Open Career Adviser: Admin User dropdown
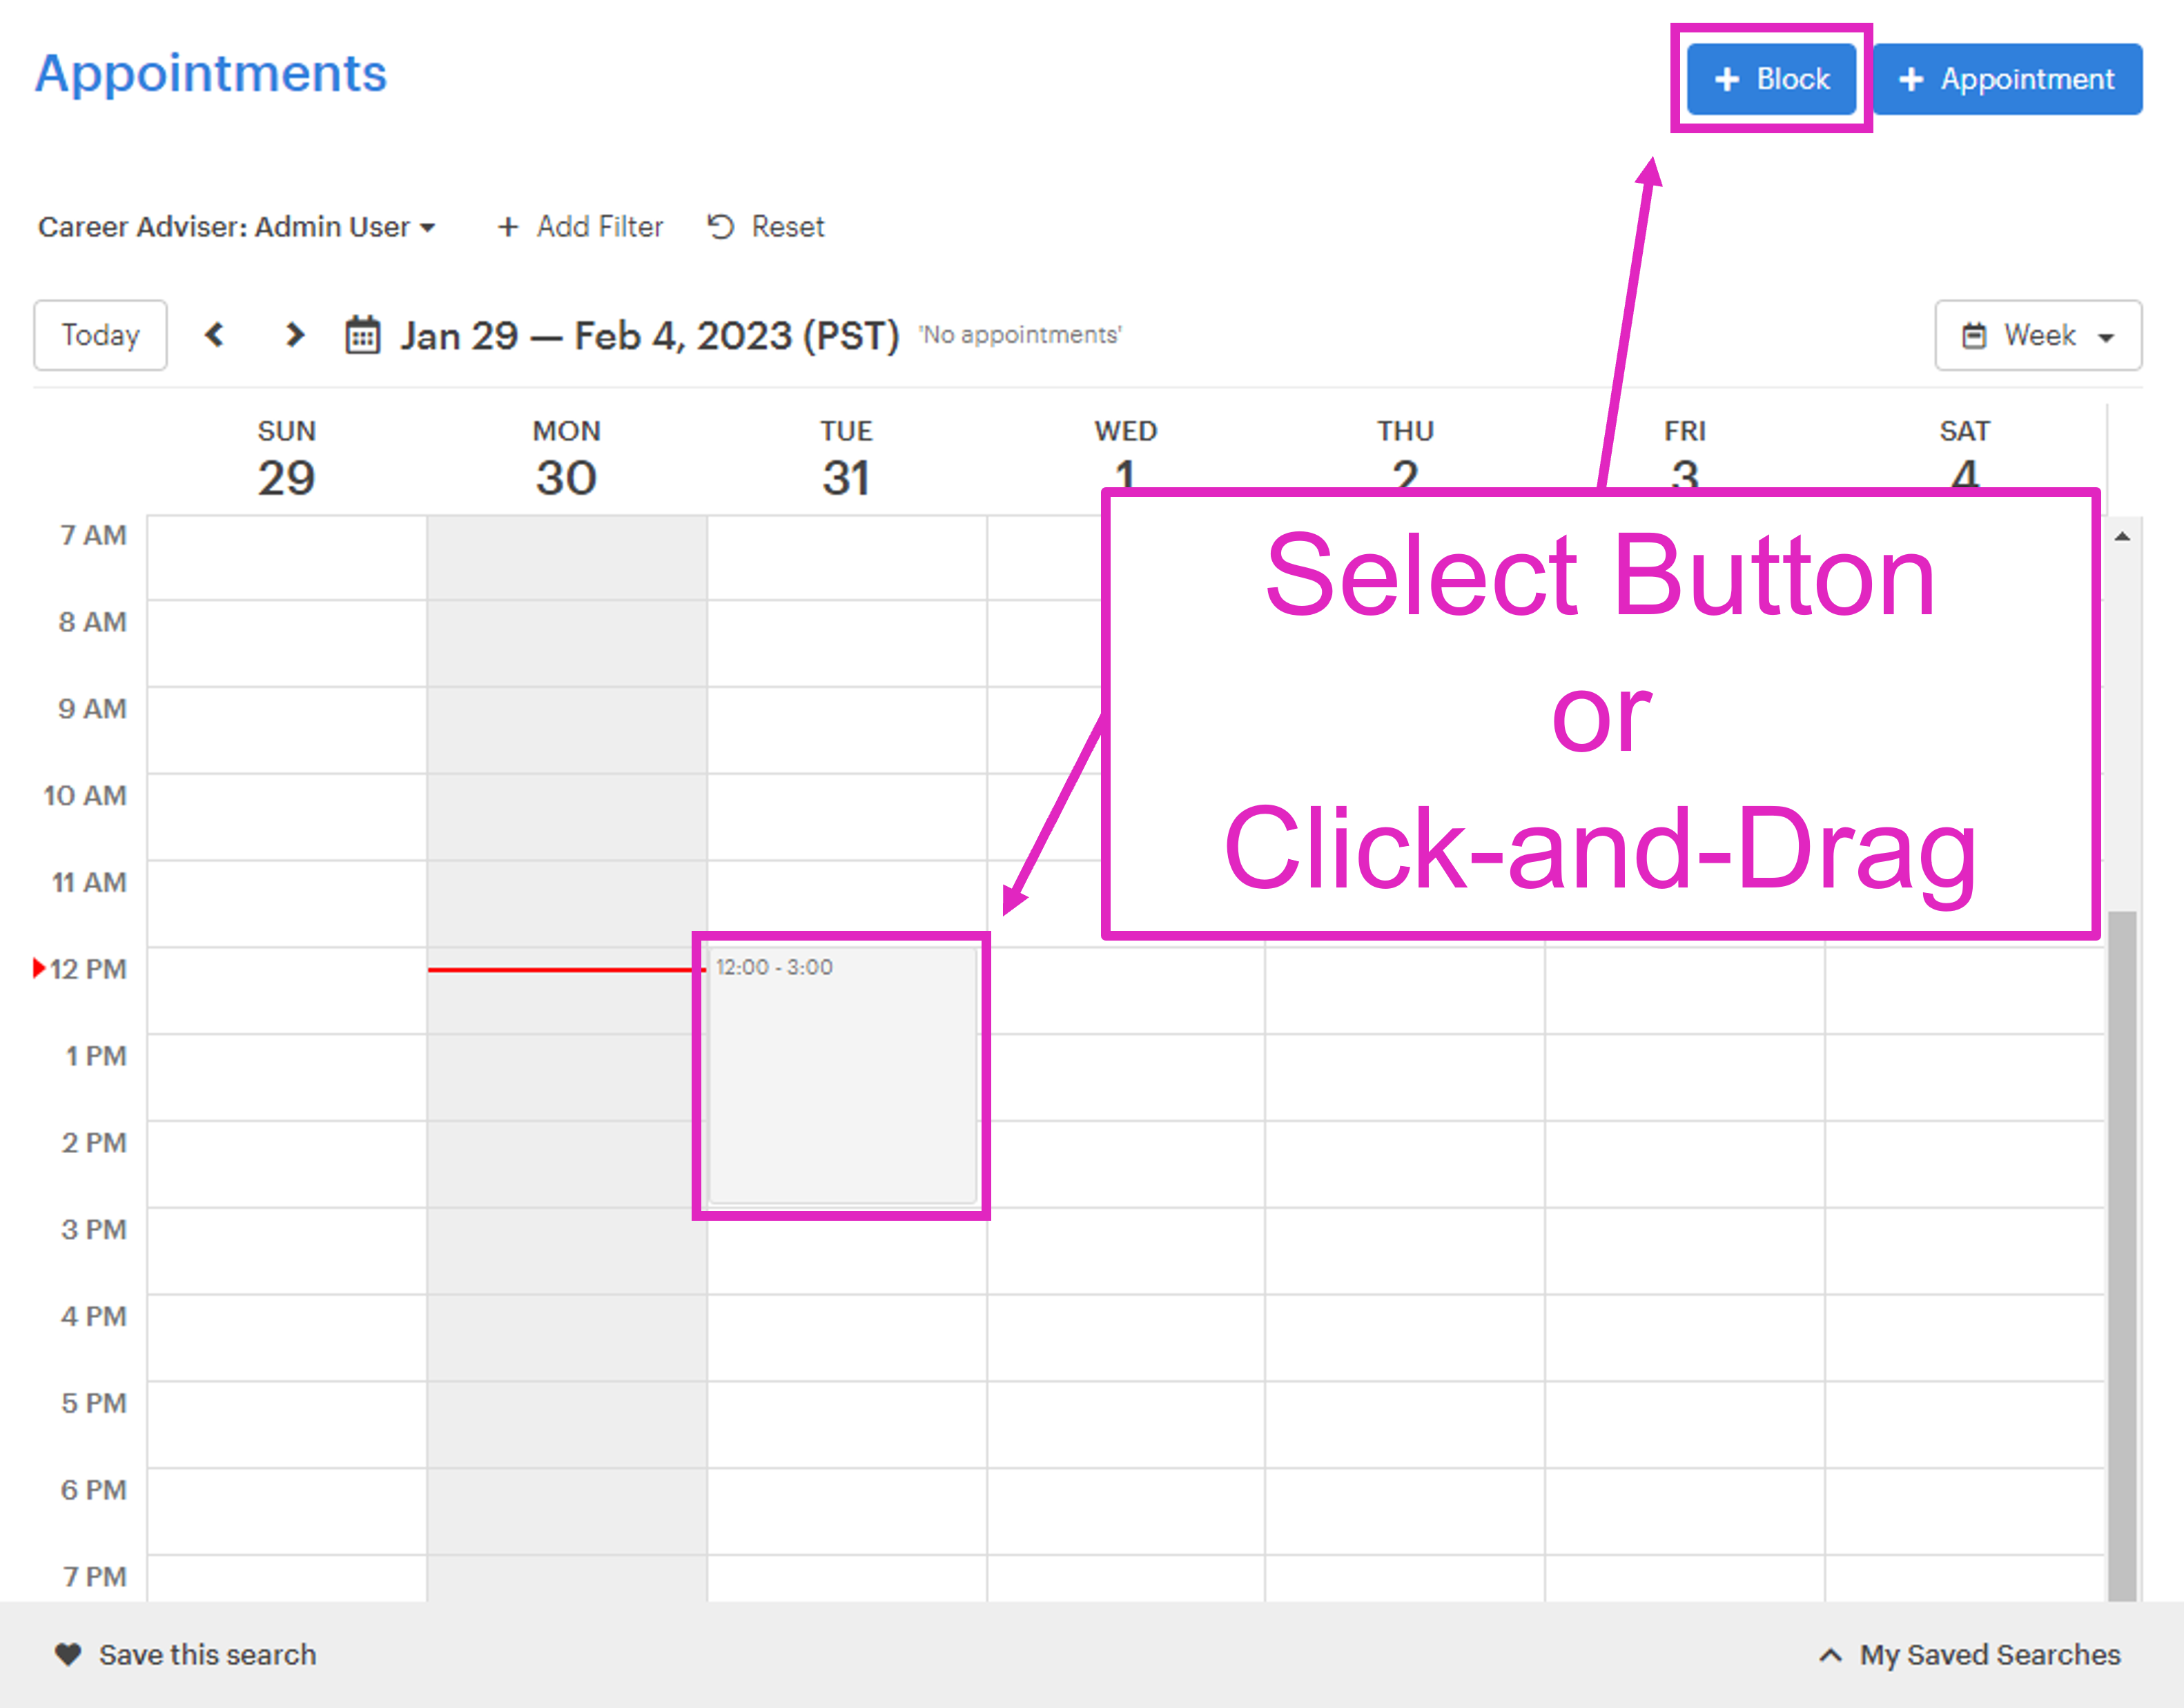 point(236,227)
